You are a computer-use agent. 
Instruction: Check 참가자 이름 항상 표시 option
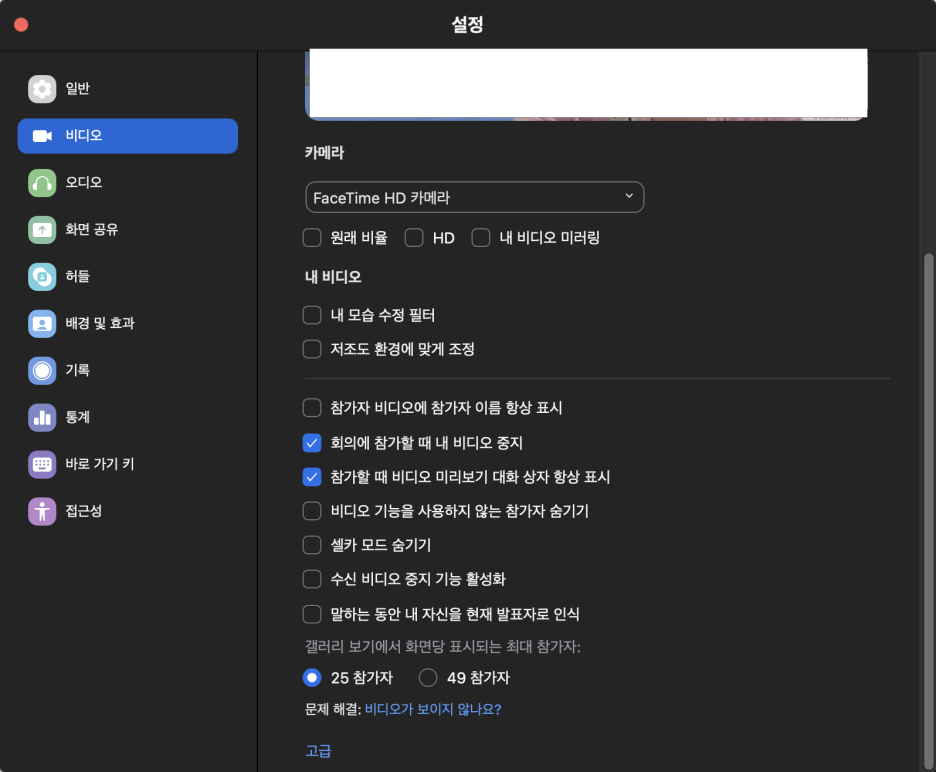click(312, 408)
